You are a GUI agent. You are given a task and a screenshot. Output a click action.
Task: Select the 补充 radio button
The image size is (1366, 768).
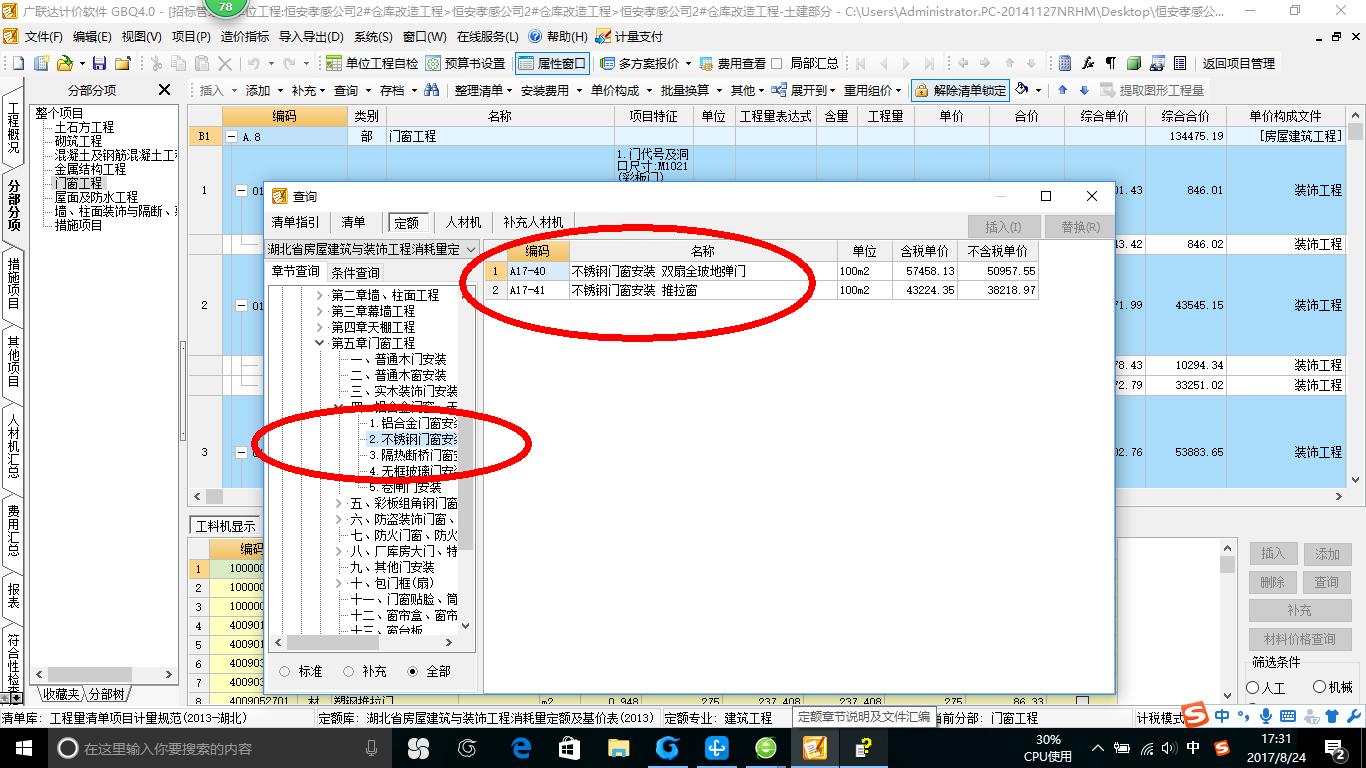(349, 671)
